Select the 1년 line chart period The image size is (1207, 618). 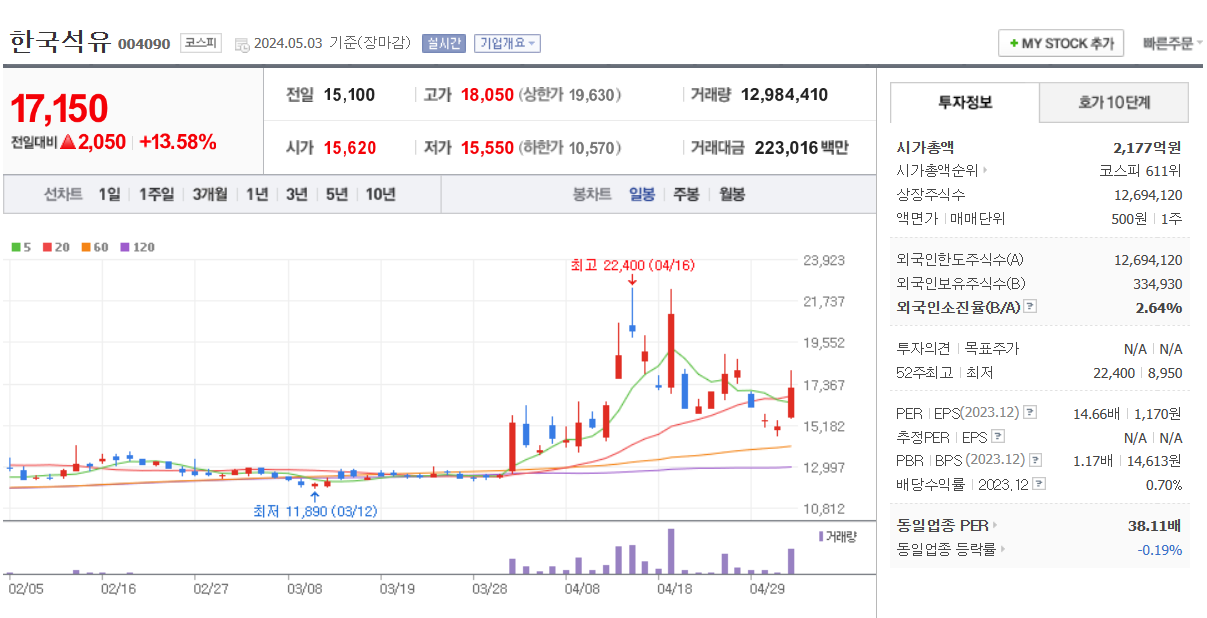257,194
